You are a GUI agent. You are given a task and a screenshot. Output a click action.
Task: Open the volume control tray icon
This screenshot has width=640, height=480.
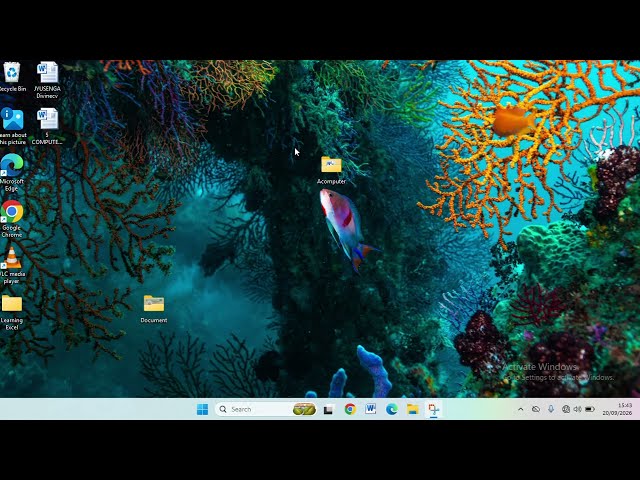coord(577,409)
